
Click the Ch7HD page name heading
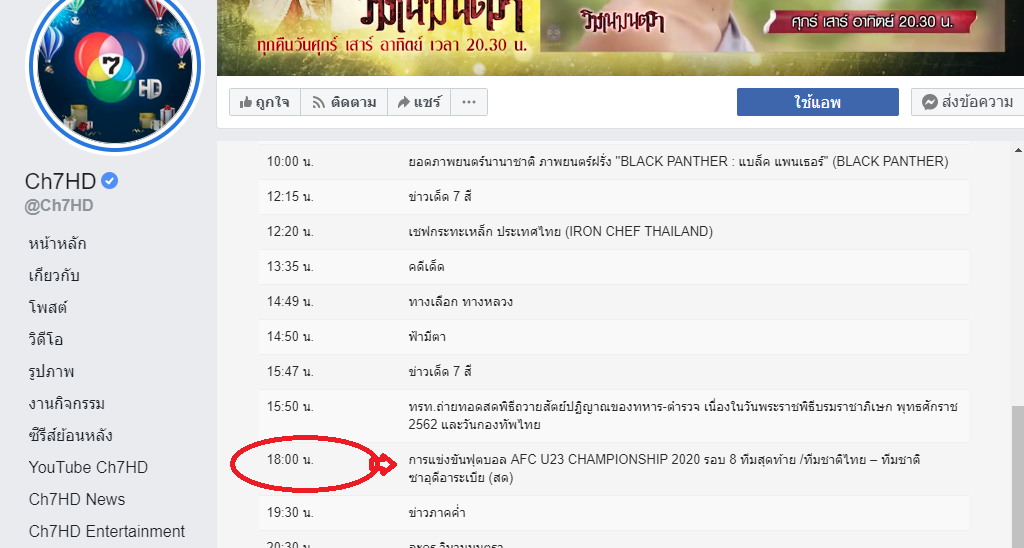click(x=60, y=181)
